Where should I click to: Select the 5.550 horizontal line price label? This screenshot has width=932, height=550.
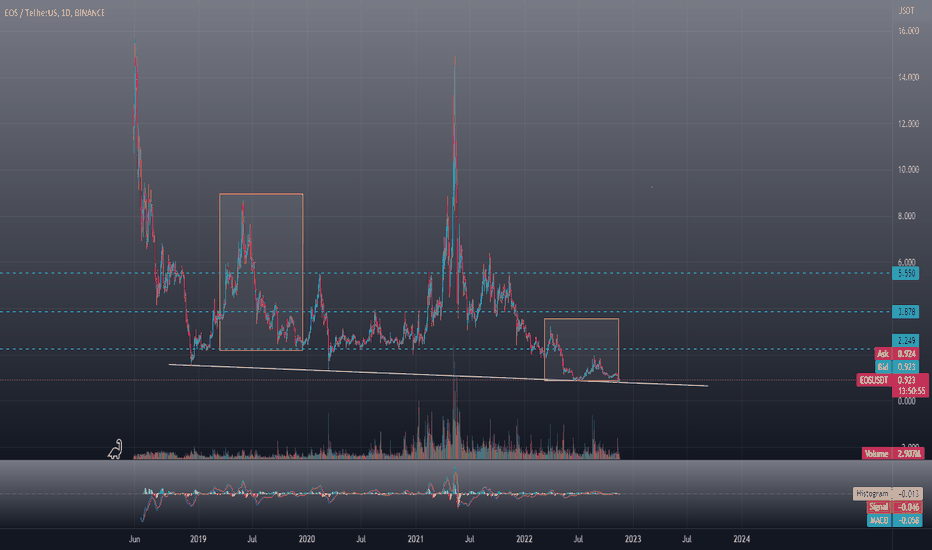tap(906, 274)
